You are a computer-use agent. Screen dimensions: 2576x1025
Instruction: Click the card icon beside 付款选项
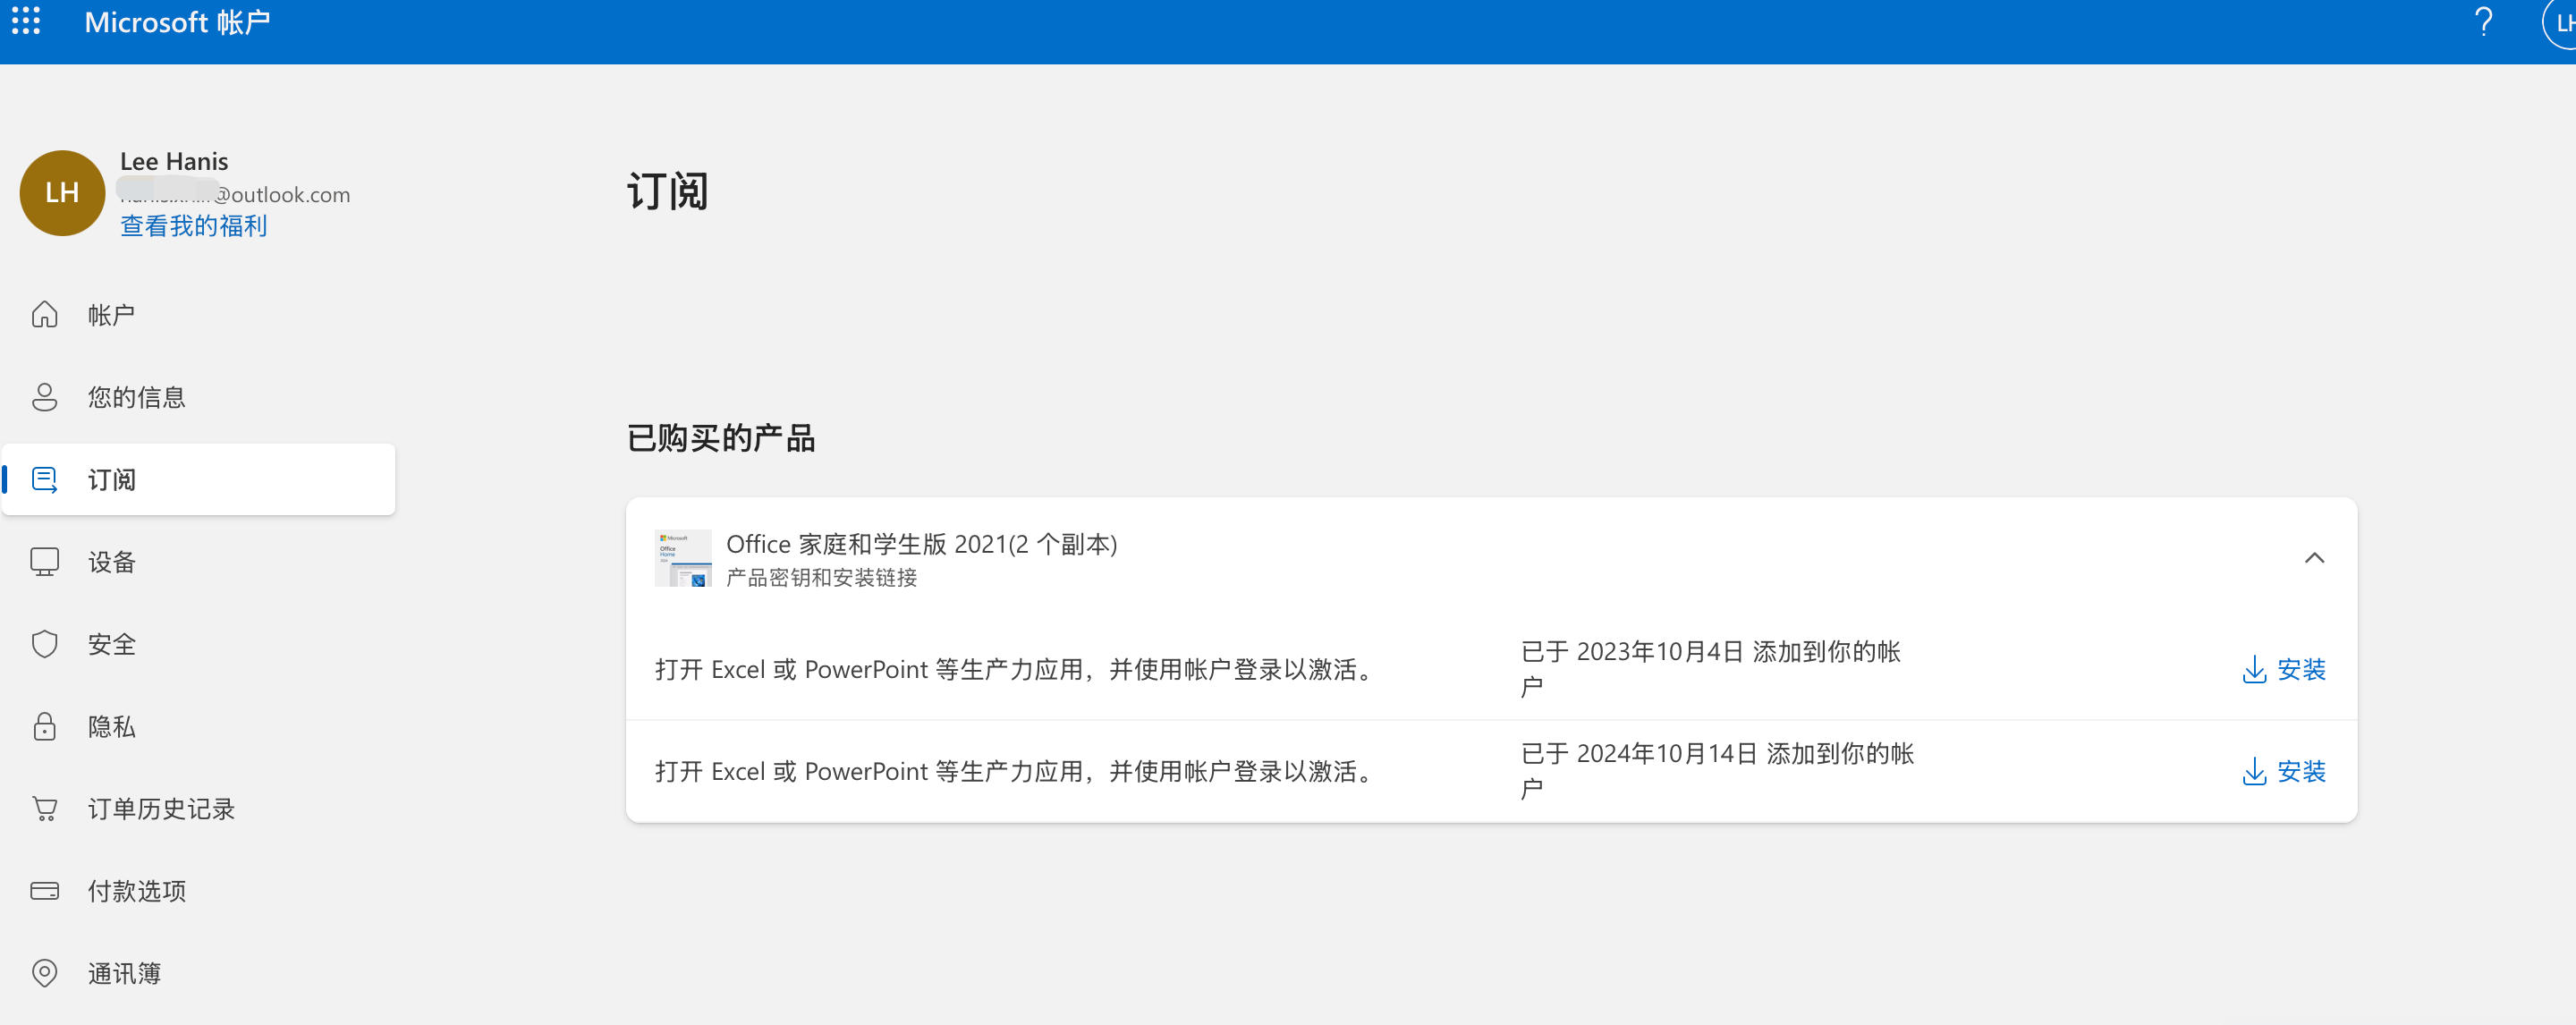tap(45, 891)
